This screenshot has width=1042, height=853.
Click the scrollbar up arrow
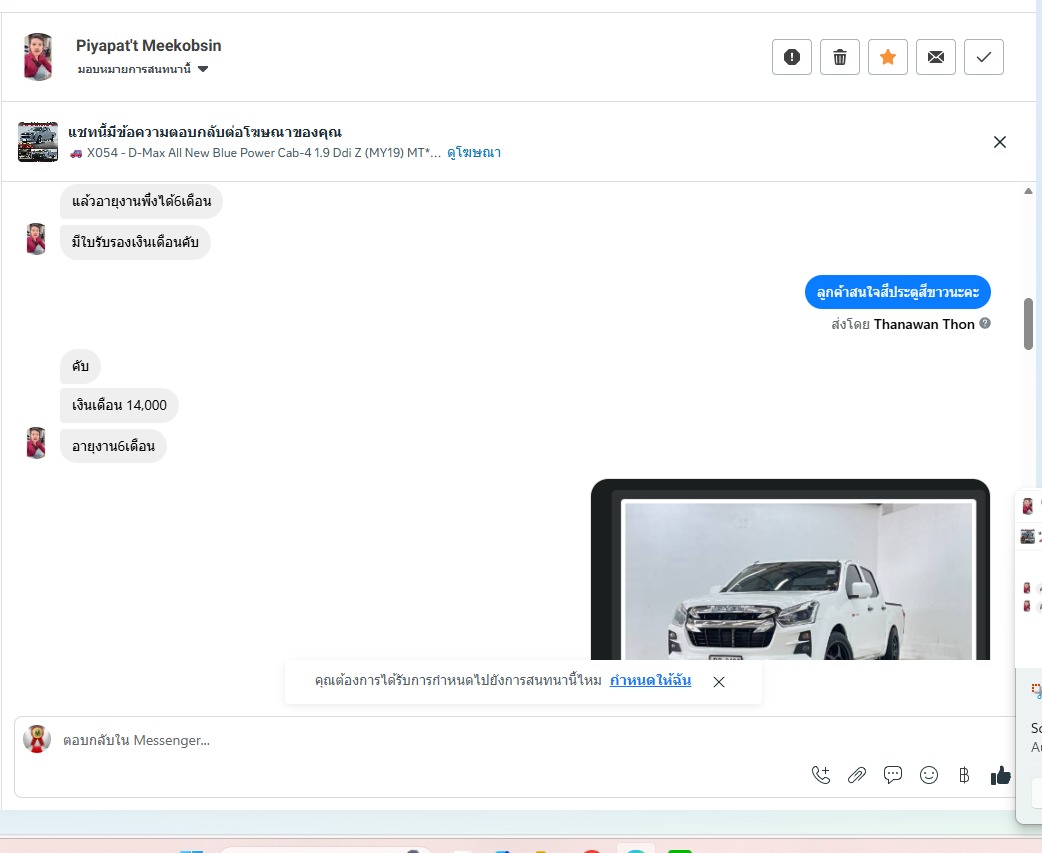click(1029, 191)
